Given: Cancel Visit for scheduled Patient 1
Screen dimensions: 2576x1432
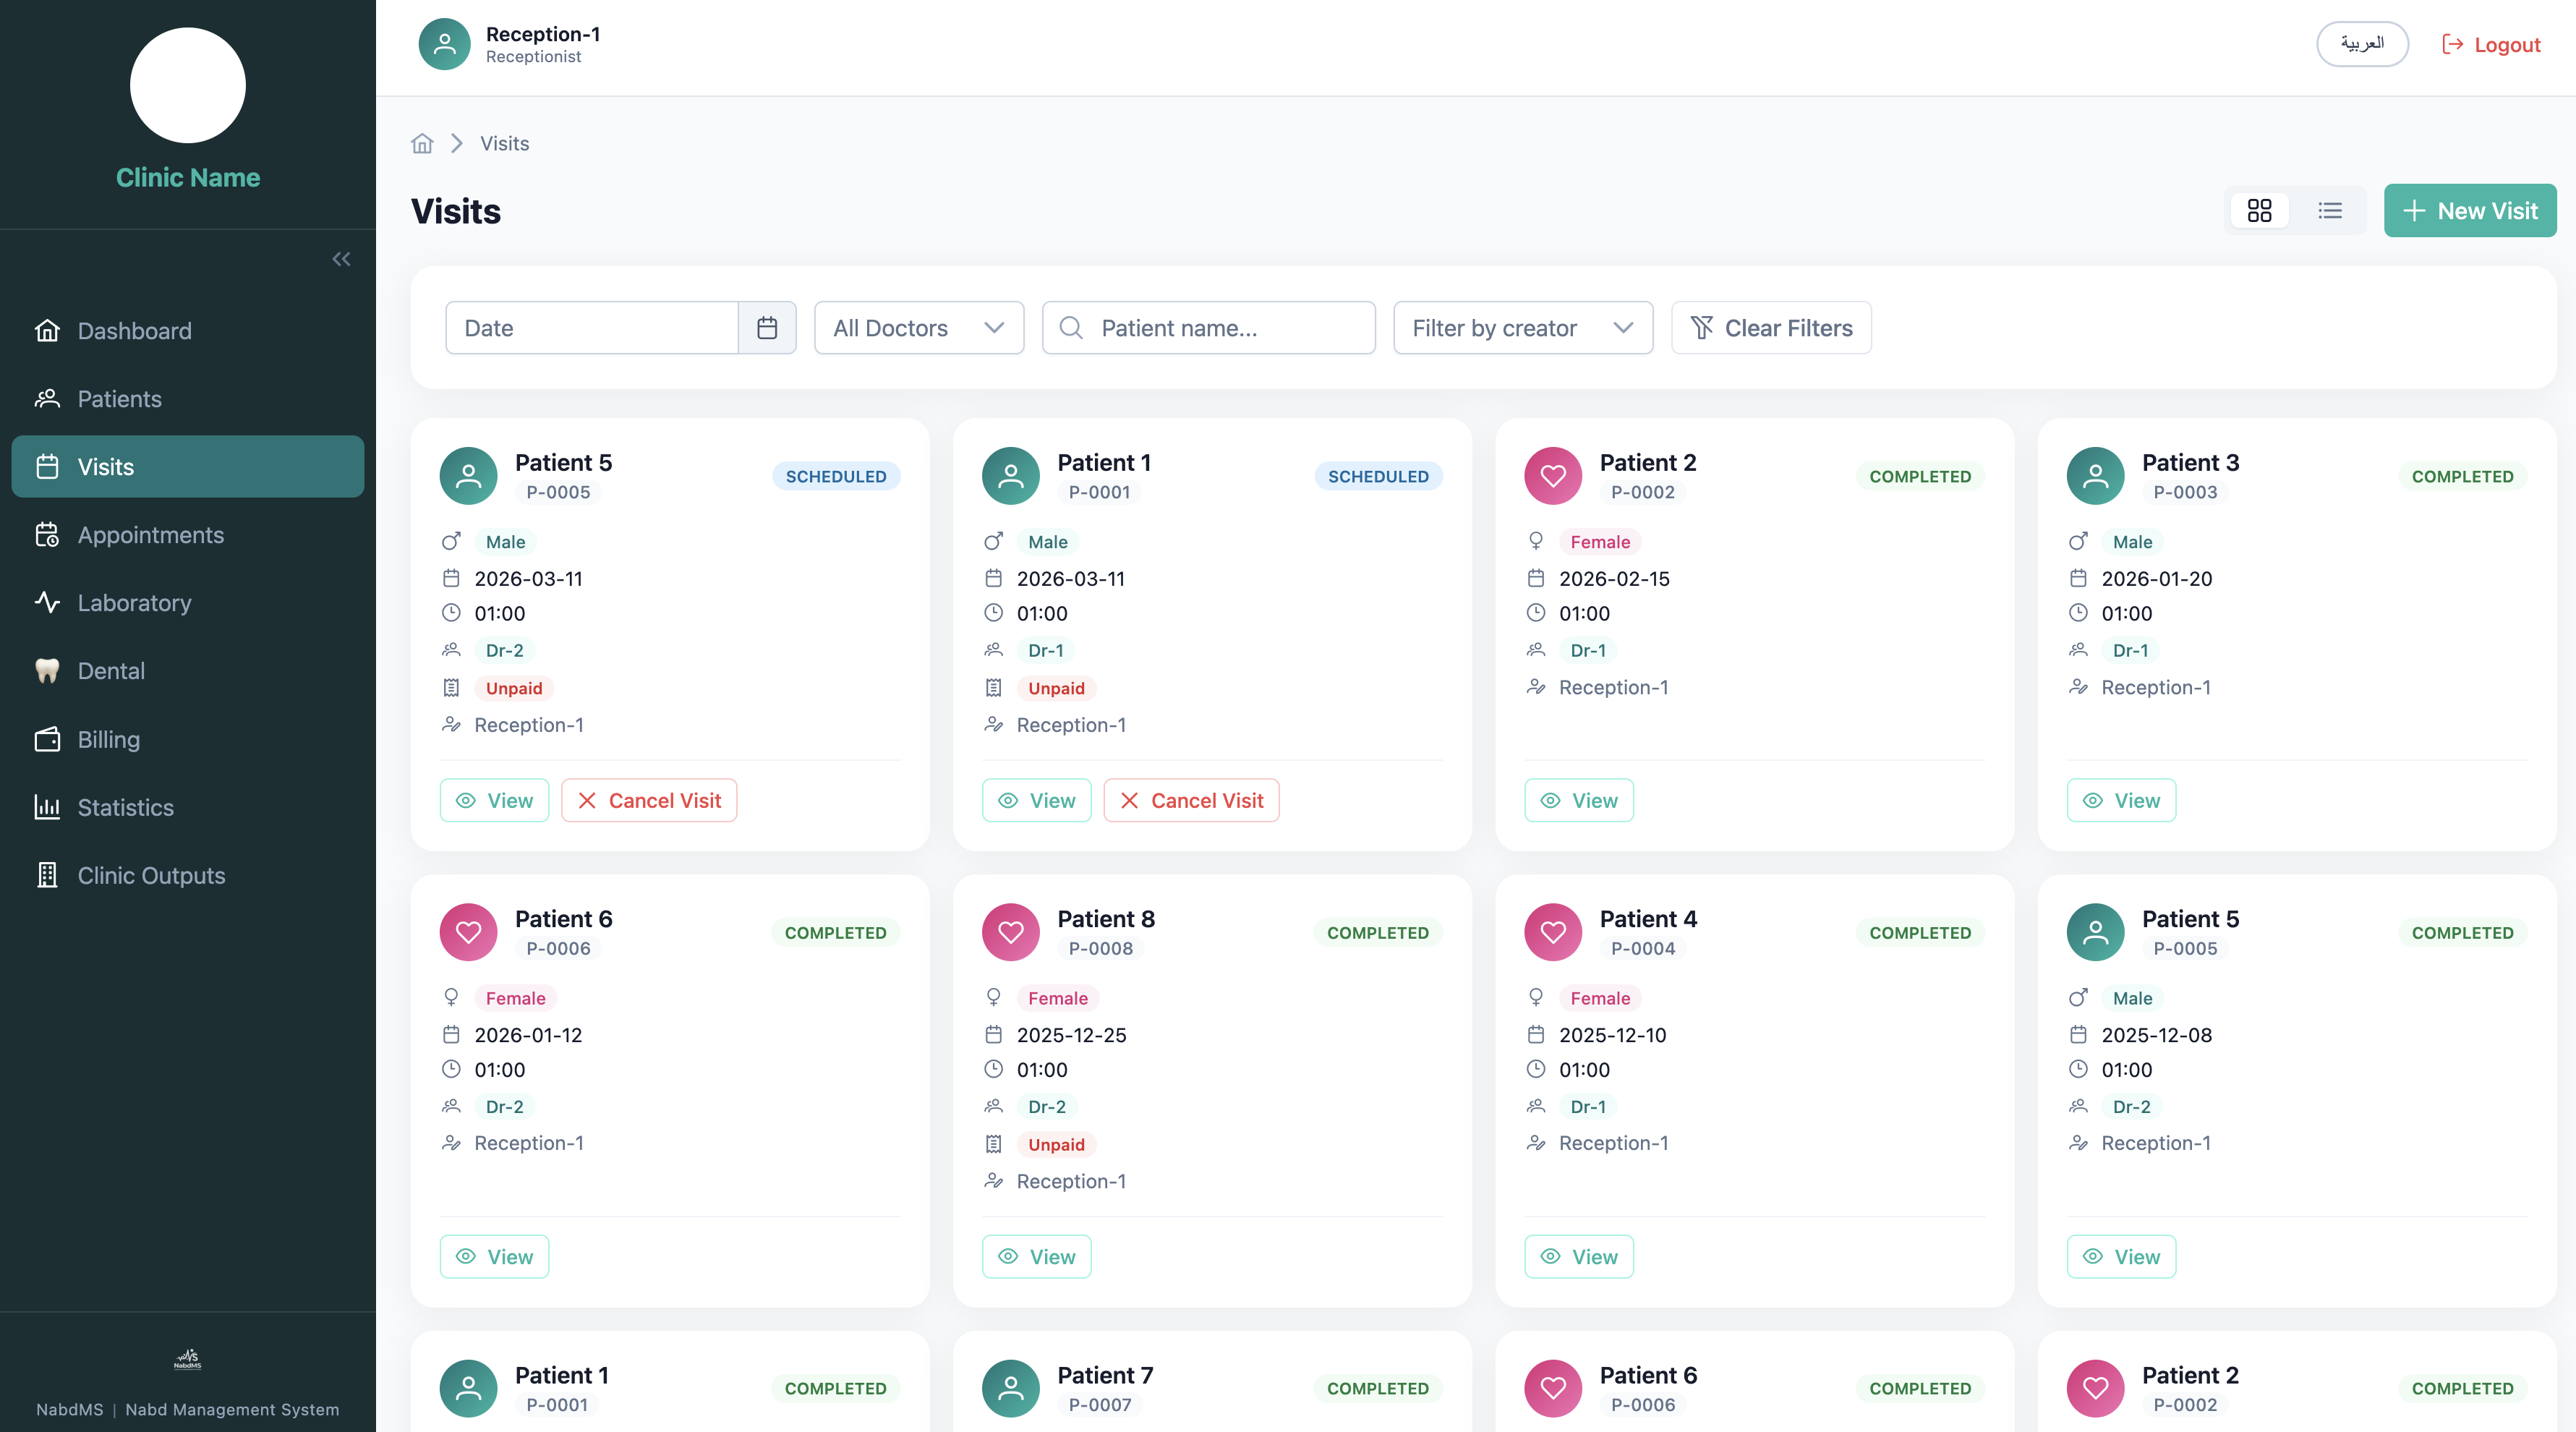Looking at the screenshot, I should coord(1191,800).
